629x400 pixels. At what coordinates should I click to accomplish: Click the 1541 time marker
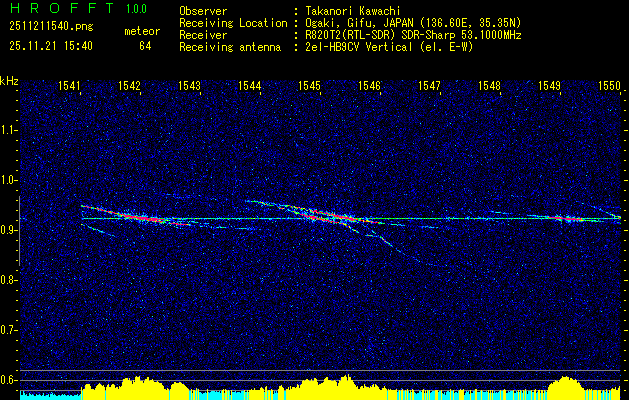pos(69,86)
